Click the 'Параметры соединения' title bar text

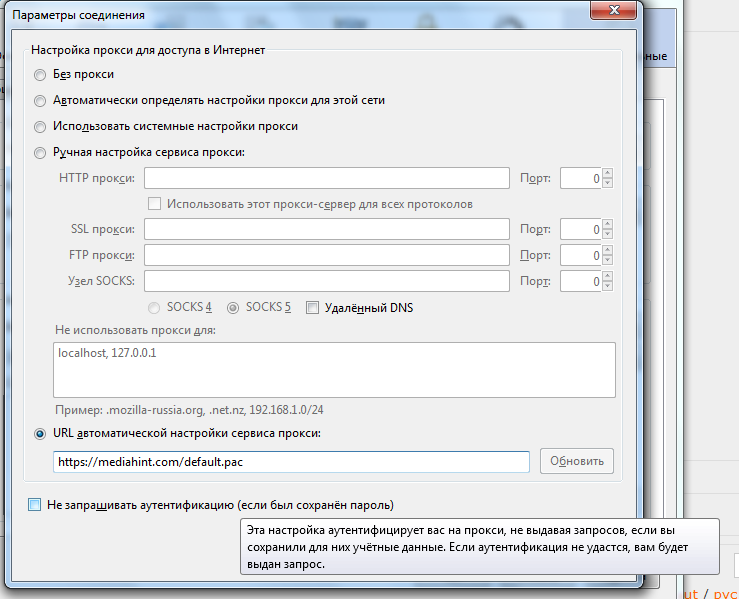click(78, 15)
